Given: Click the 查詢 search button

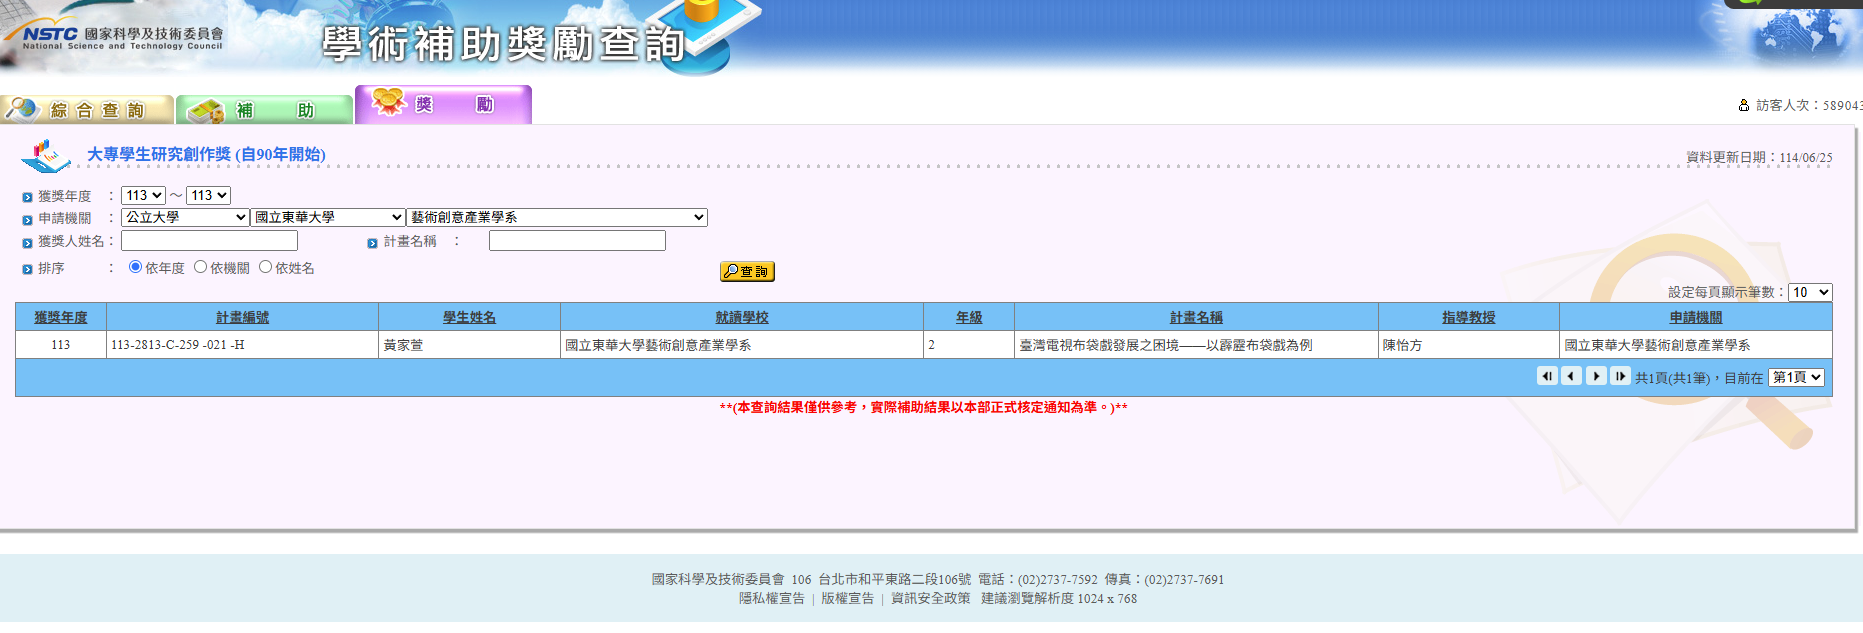Looking at the screenshot, I should [x=747, y=272].
